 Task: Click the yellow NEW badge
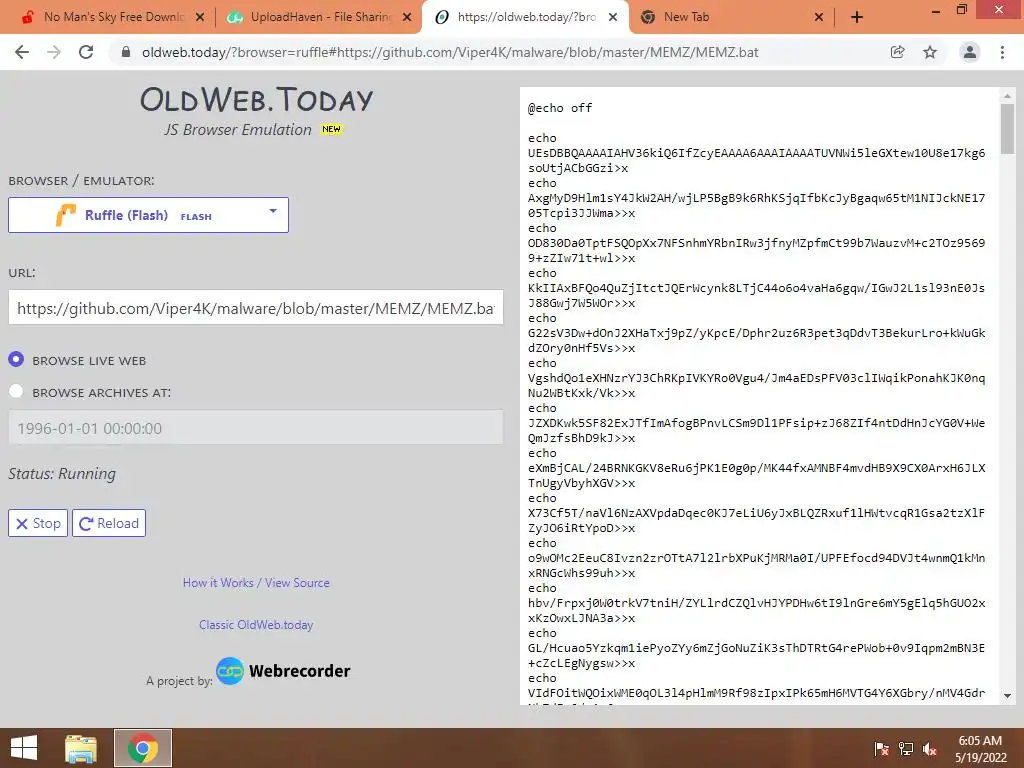pos(331,129)
